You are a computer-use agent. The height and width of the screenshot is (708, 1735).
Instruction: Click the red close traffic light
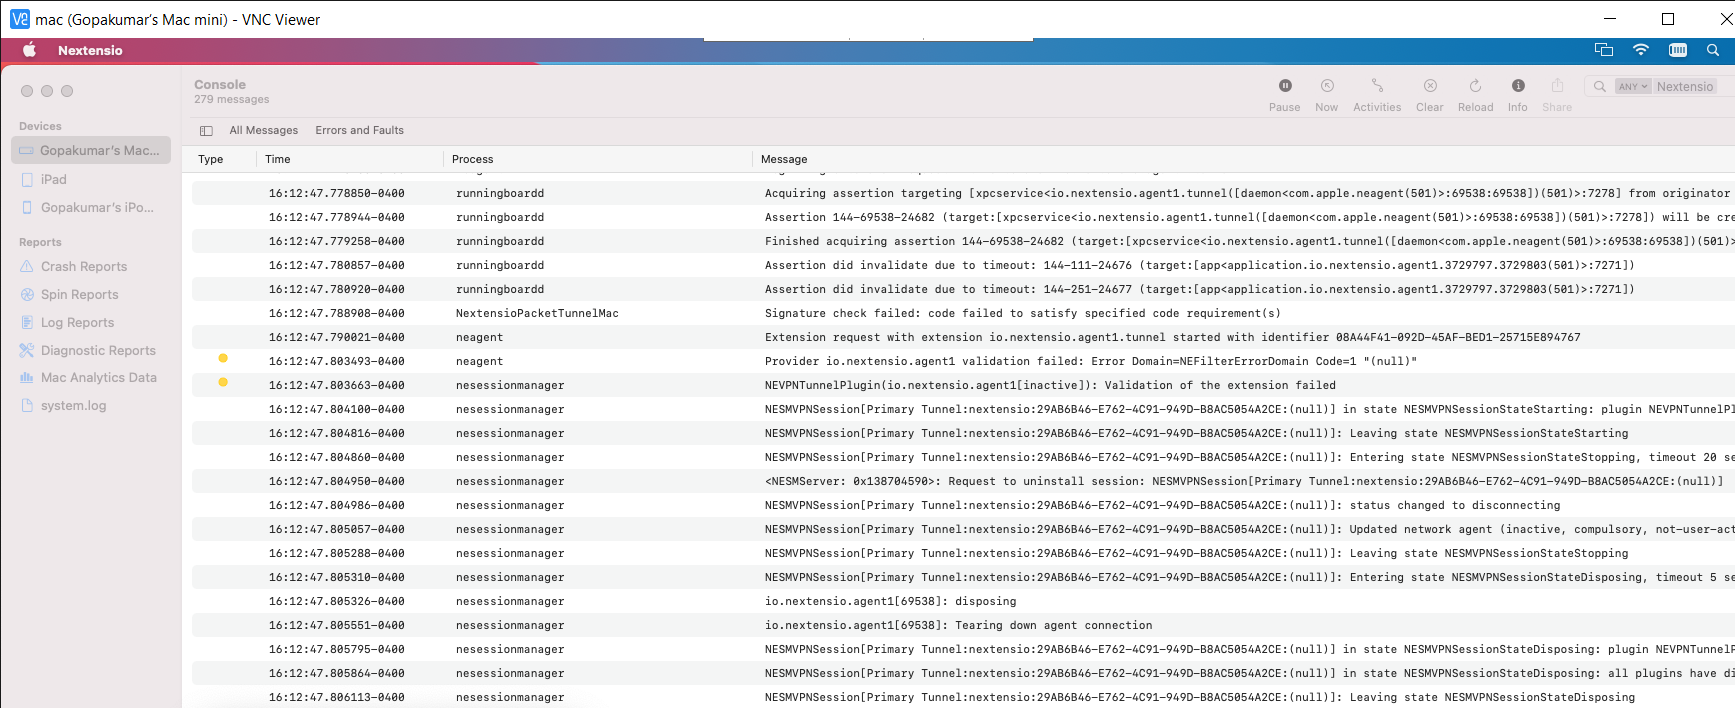click(x=27, y=91)
